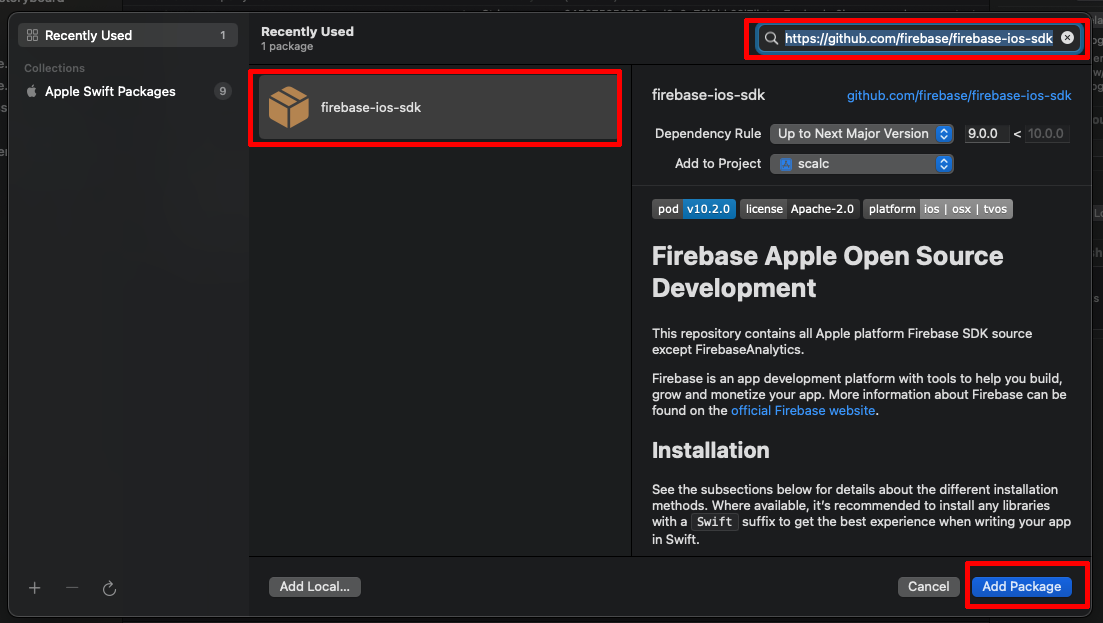Click the pod v10.2.0 badge
This screenshot has width=1103, height=623.
click(x=694, y=209)
